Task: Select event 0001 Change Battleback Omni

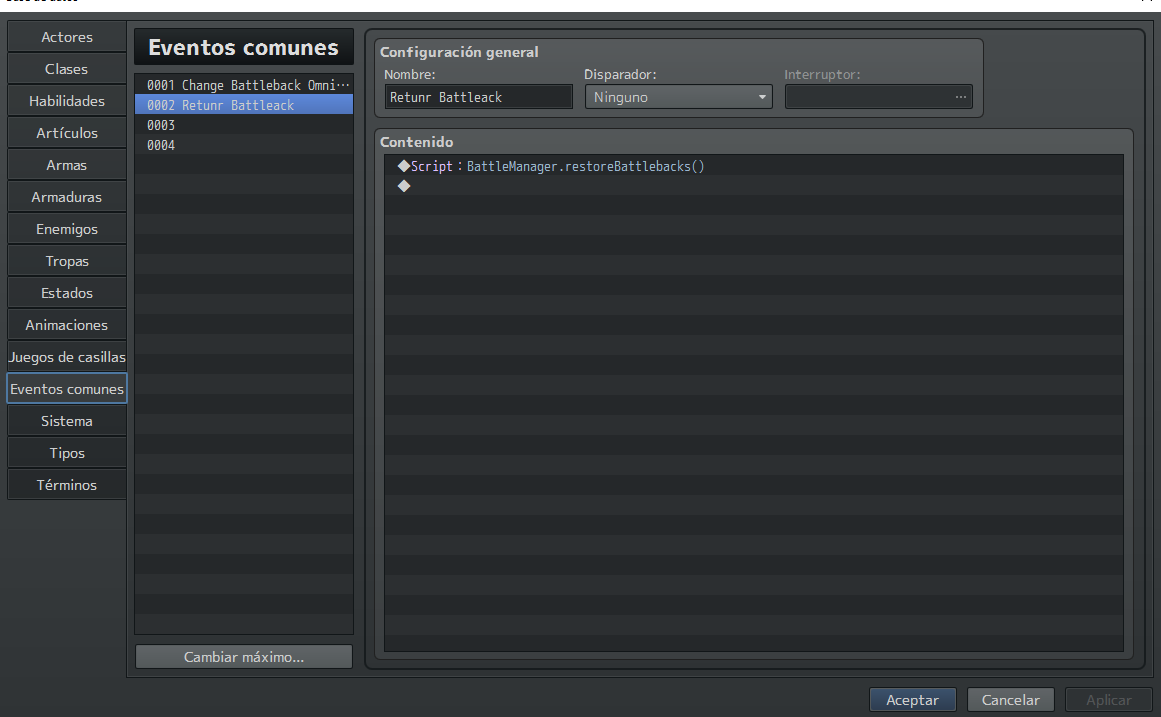Action: pyautogui.click(x=244, y=84)
